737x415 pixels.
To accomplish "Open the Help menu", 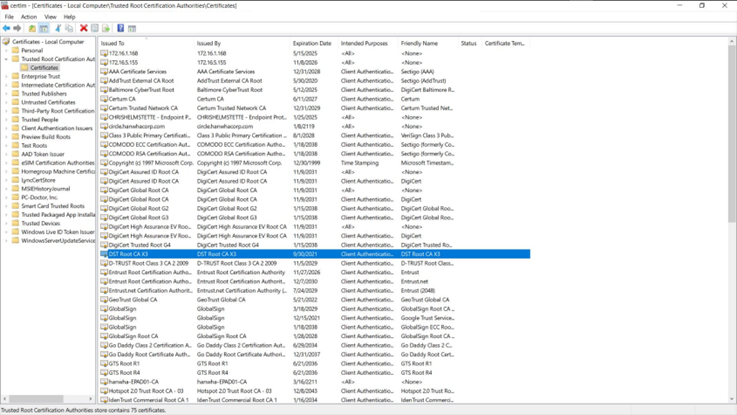I will click(69, 17).
